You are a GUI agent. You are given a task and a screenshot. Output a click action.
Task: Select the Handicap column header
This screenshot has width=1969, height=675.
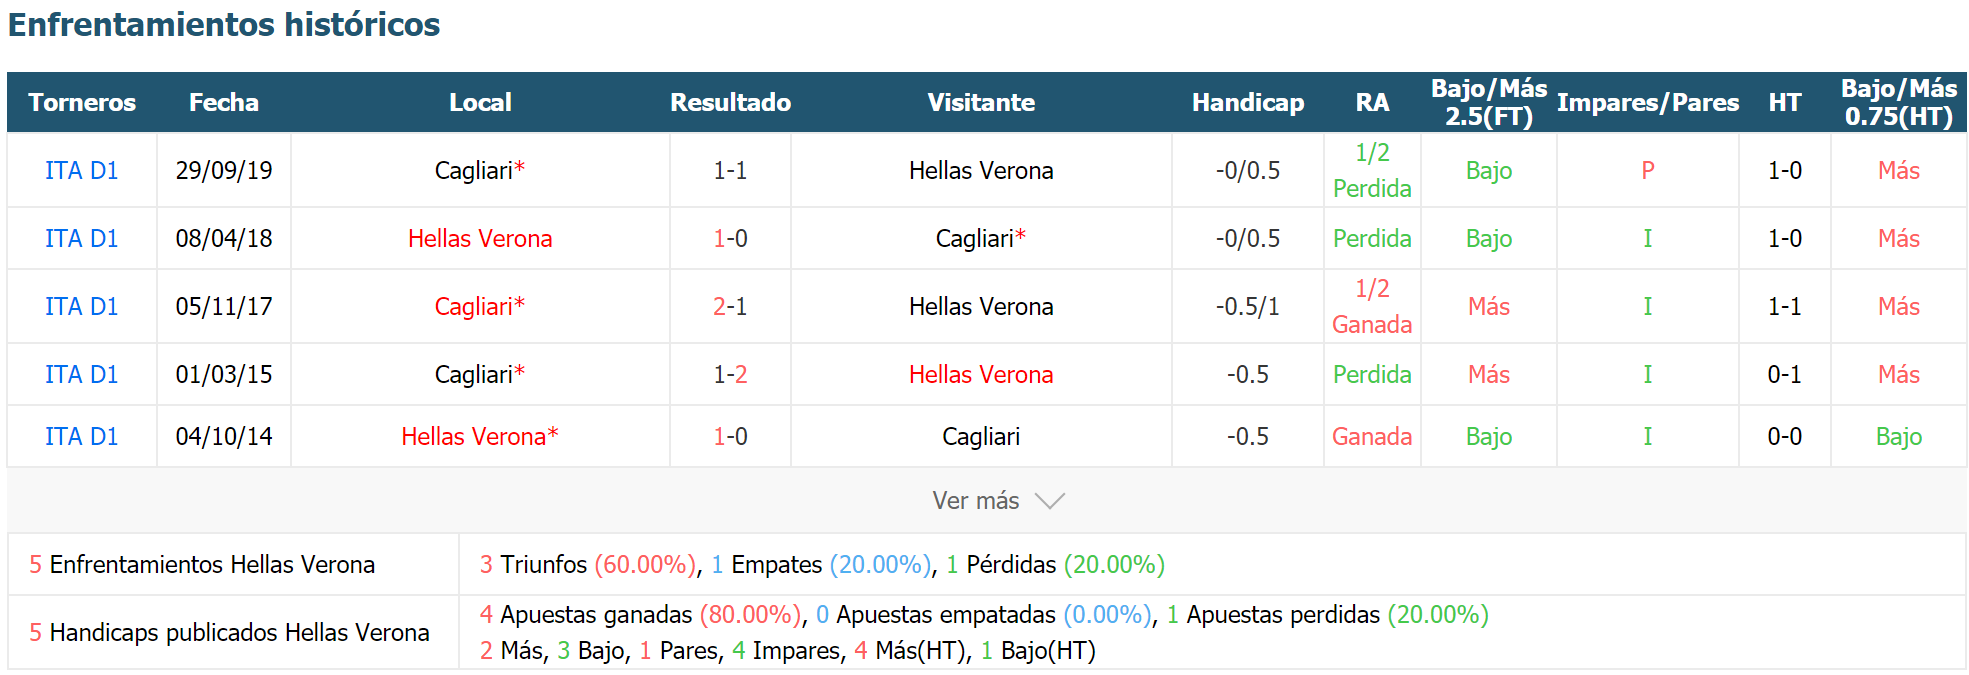[x=1248, y=102]
